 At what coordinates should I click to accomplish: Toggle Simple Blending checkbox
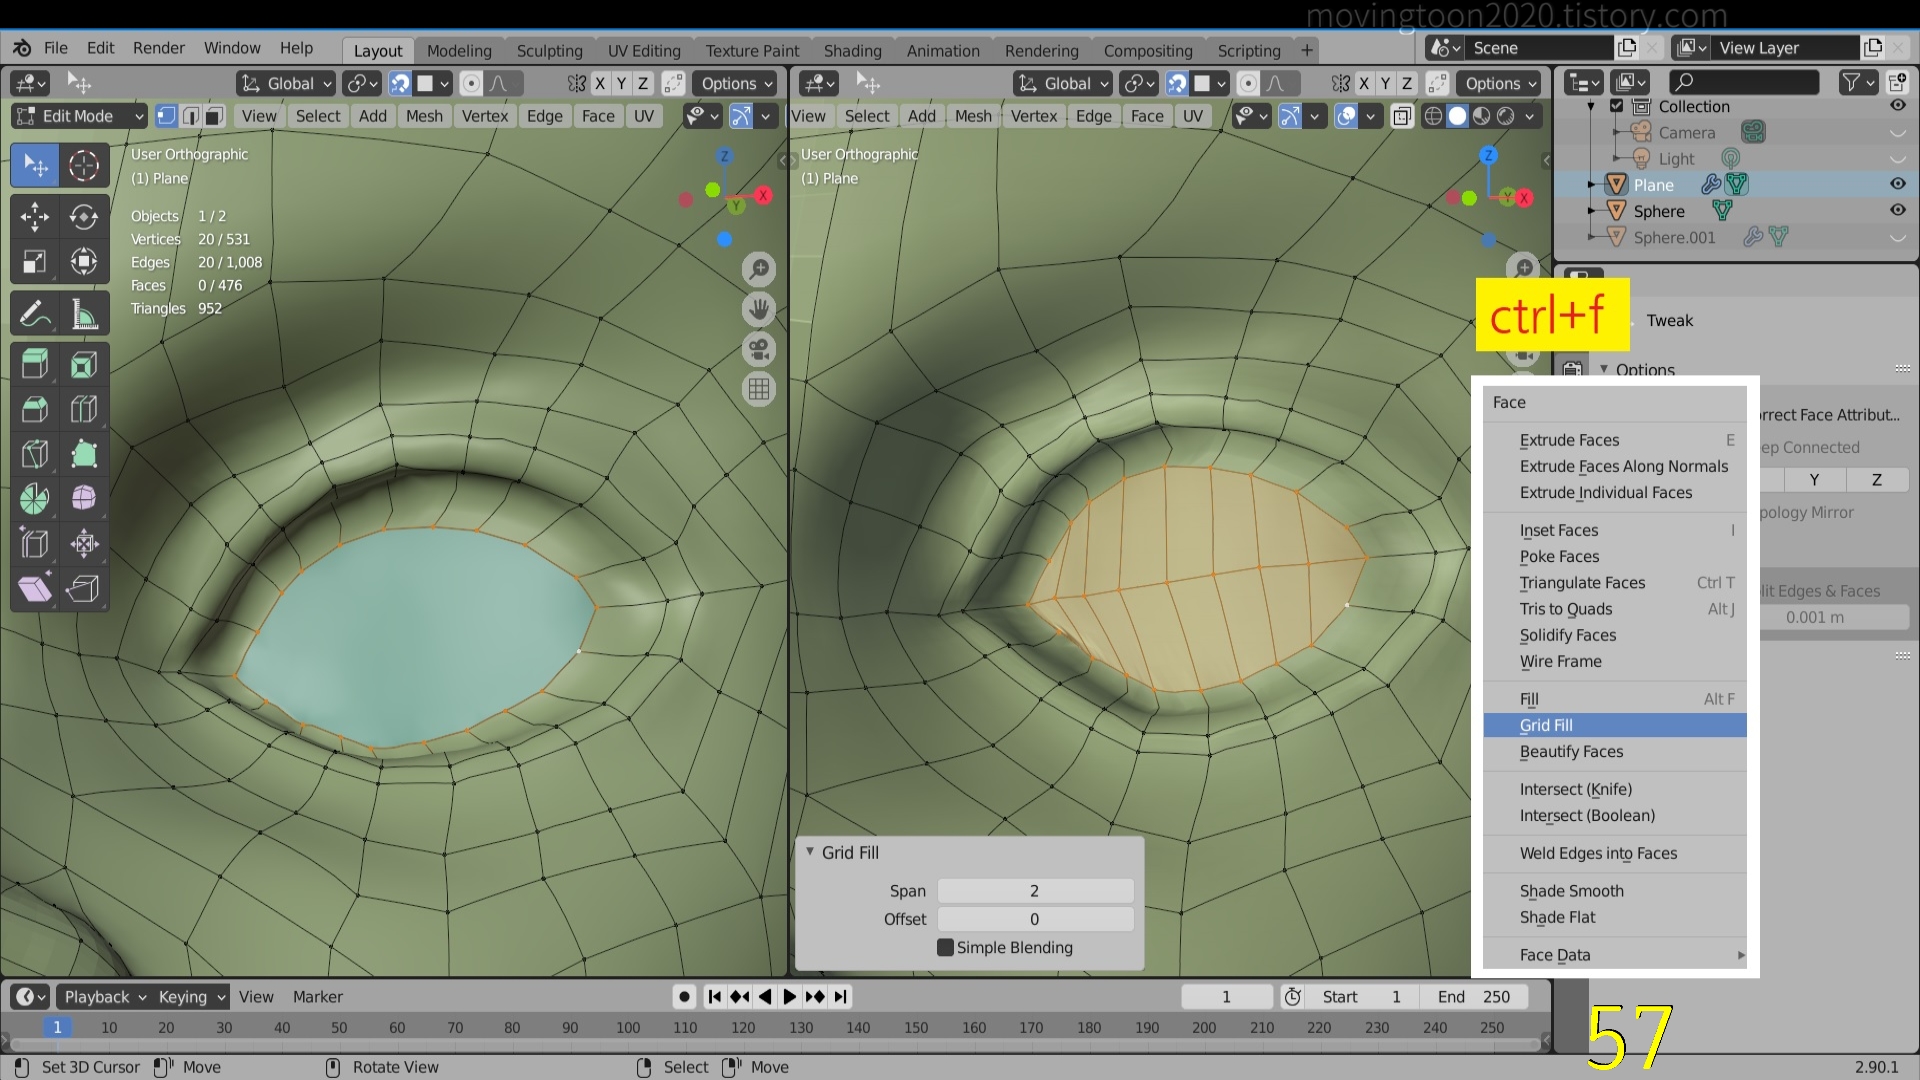coord(945,947)
